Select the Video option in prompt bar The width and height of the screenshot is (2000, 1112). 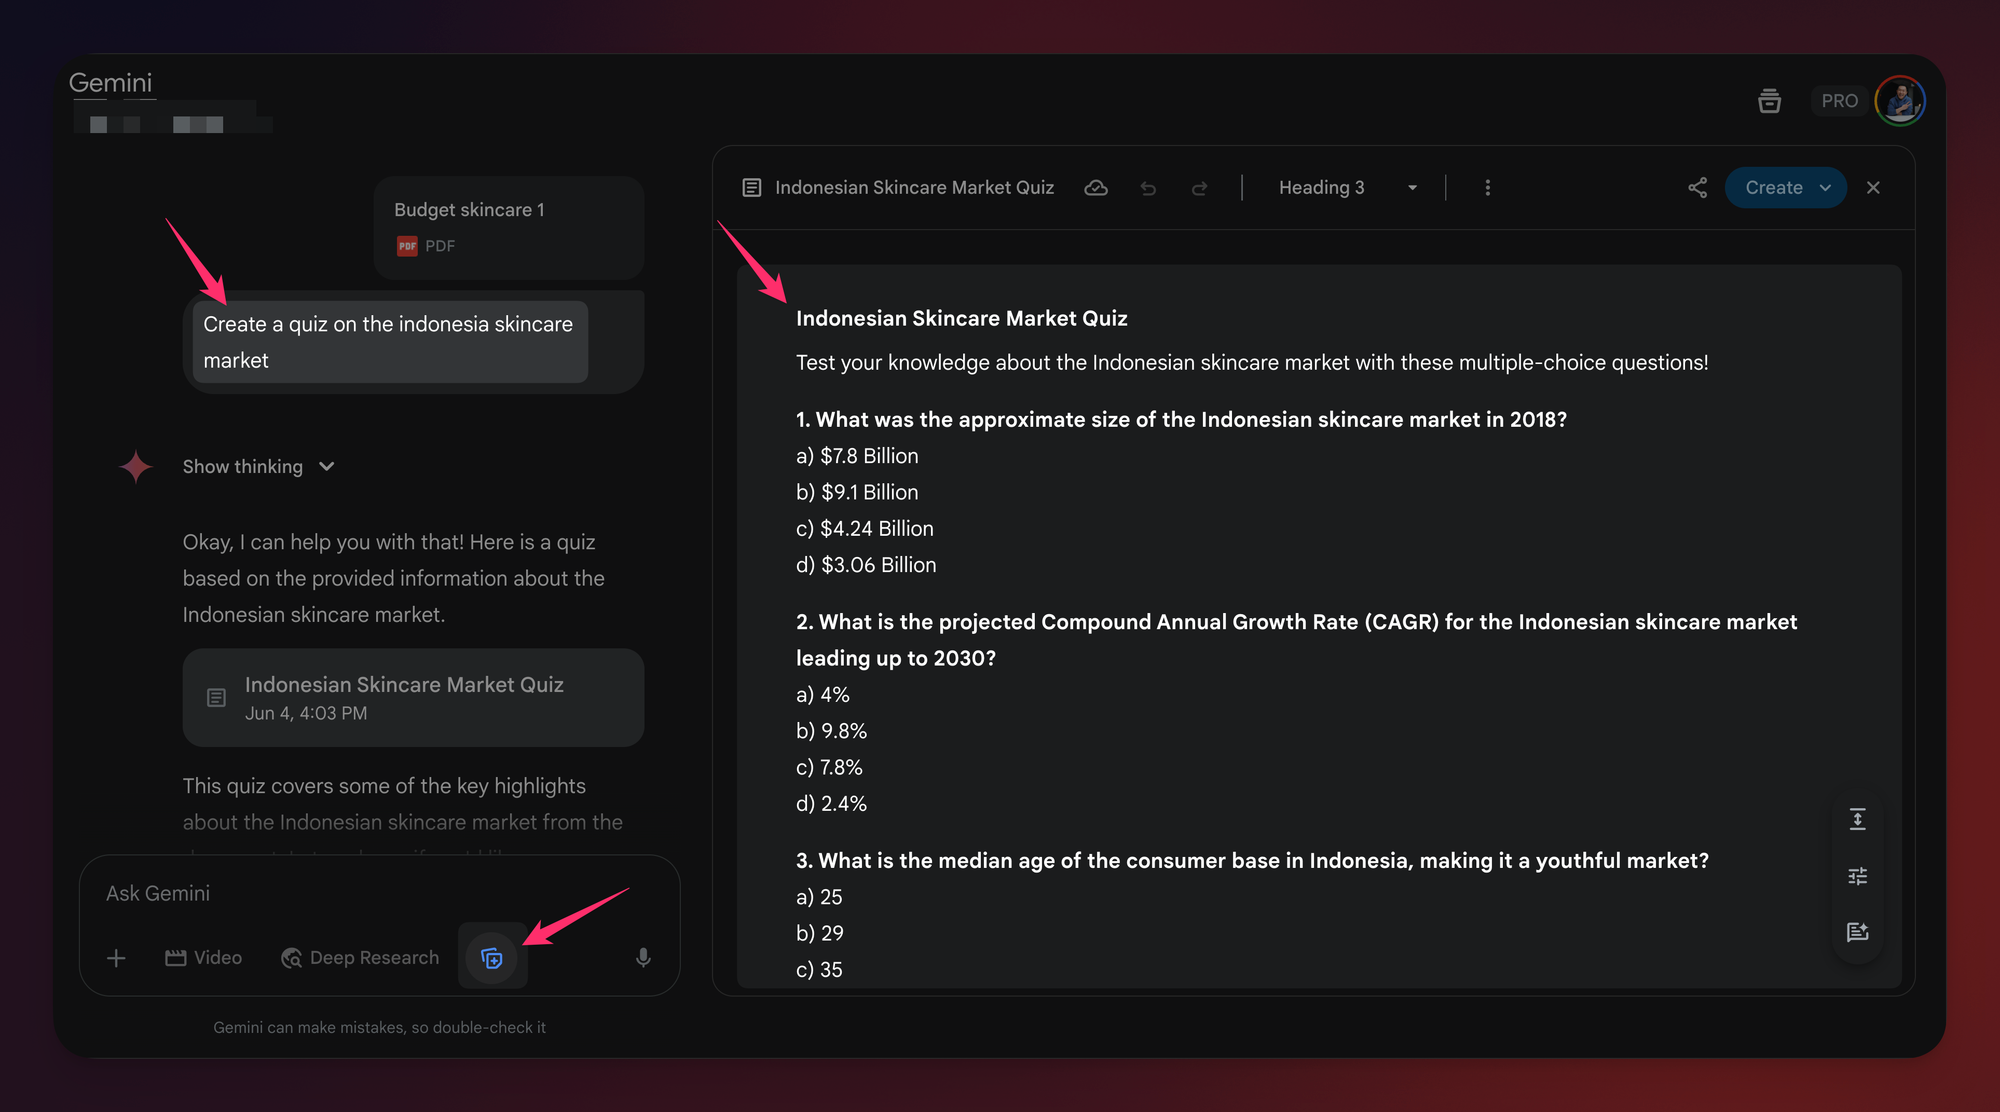[x=204, y=958]
